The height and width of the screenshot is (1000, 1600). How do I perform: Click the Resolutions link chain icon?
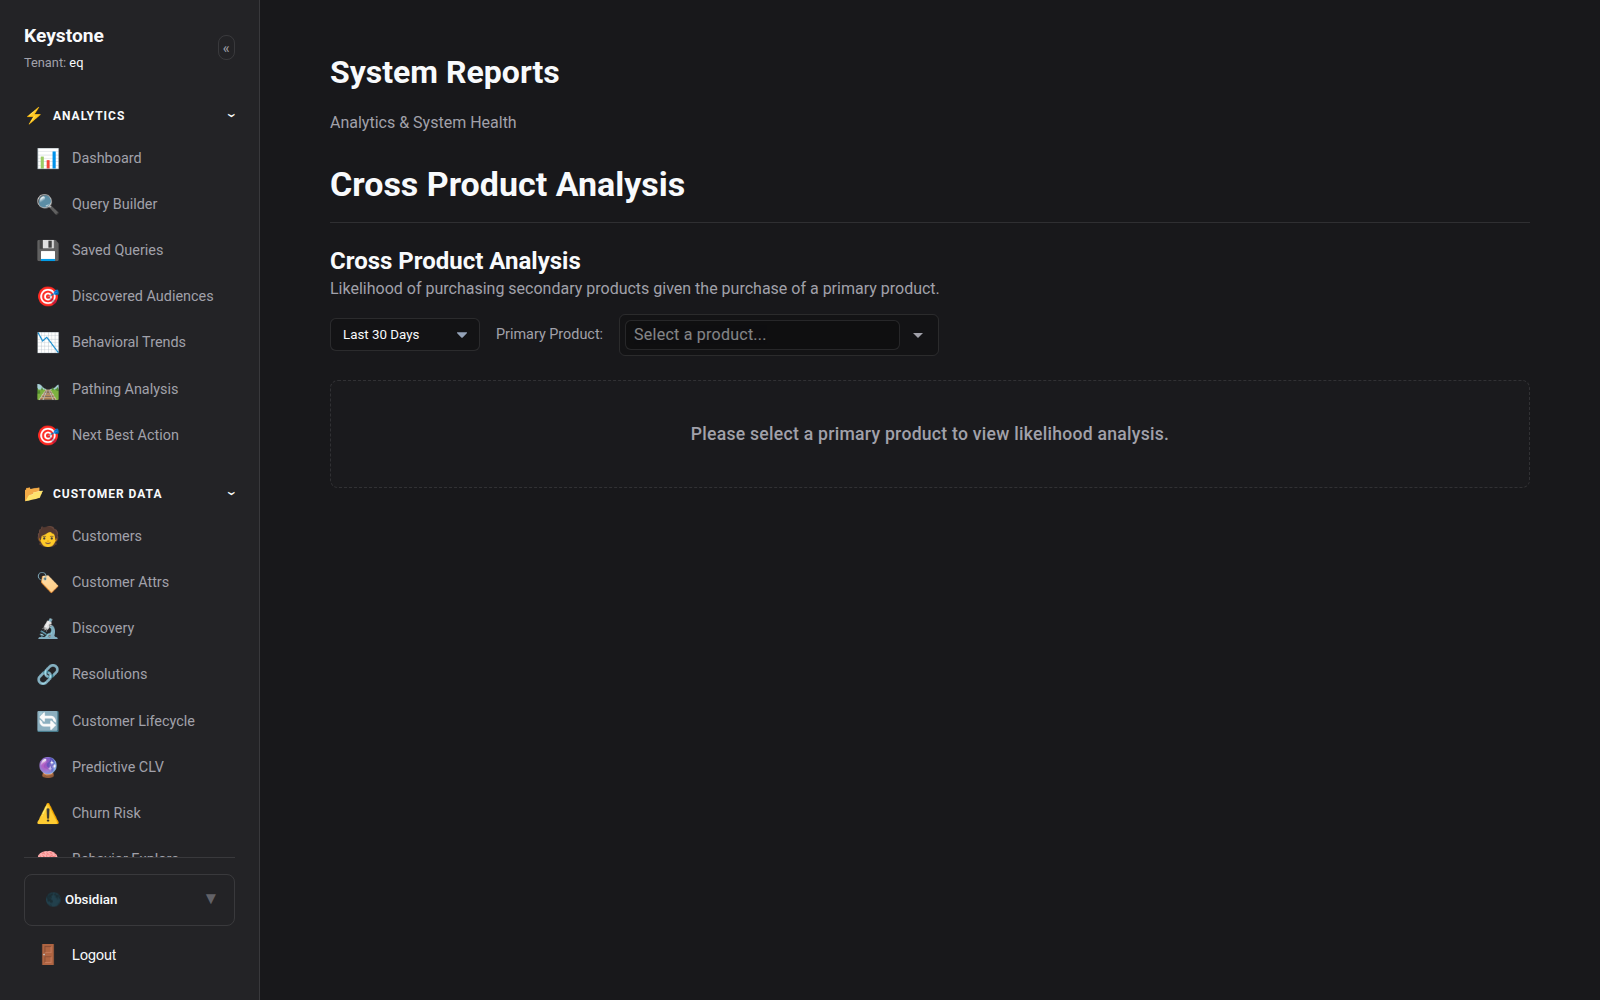tap(48, 674)
